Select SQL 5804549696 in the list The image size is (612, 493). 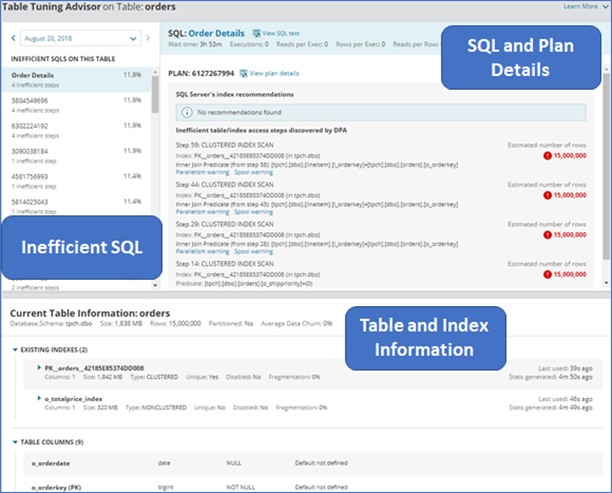pos(76,105)
